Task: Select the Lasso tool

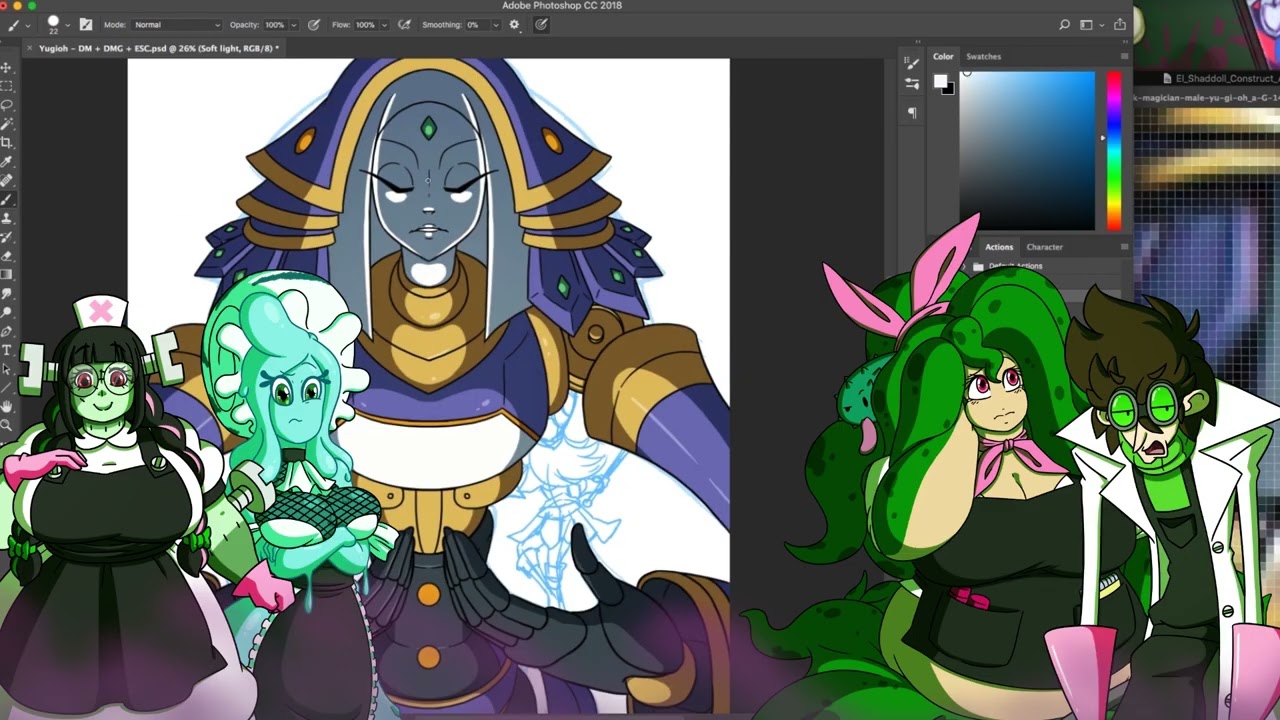Action: click(6, 105)
